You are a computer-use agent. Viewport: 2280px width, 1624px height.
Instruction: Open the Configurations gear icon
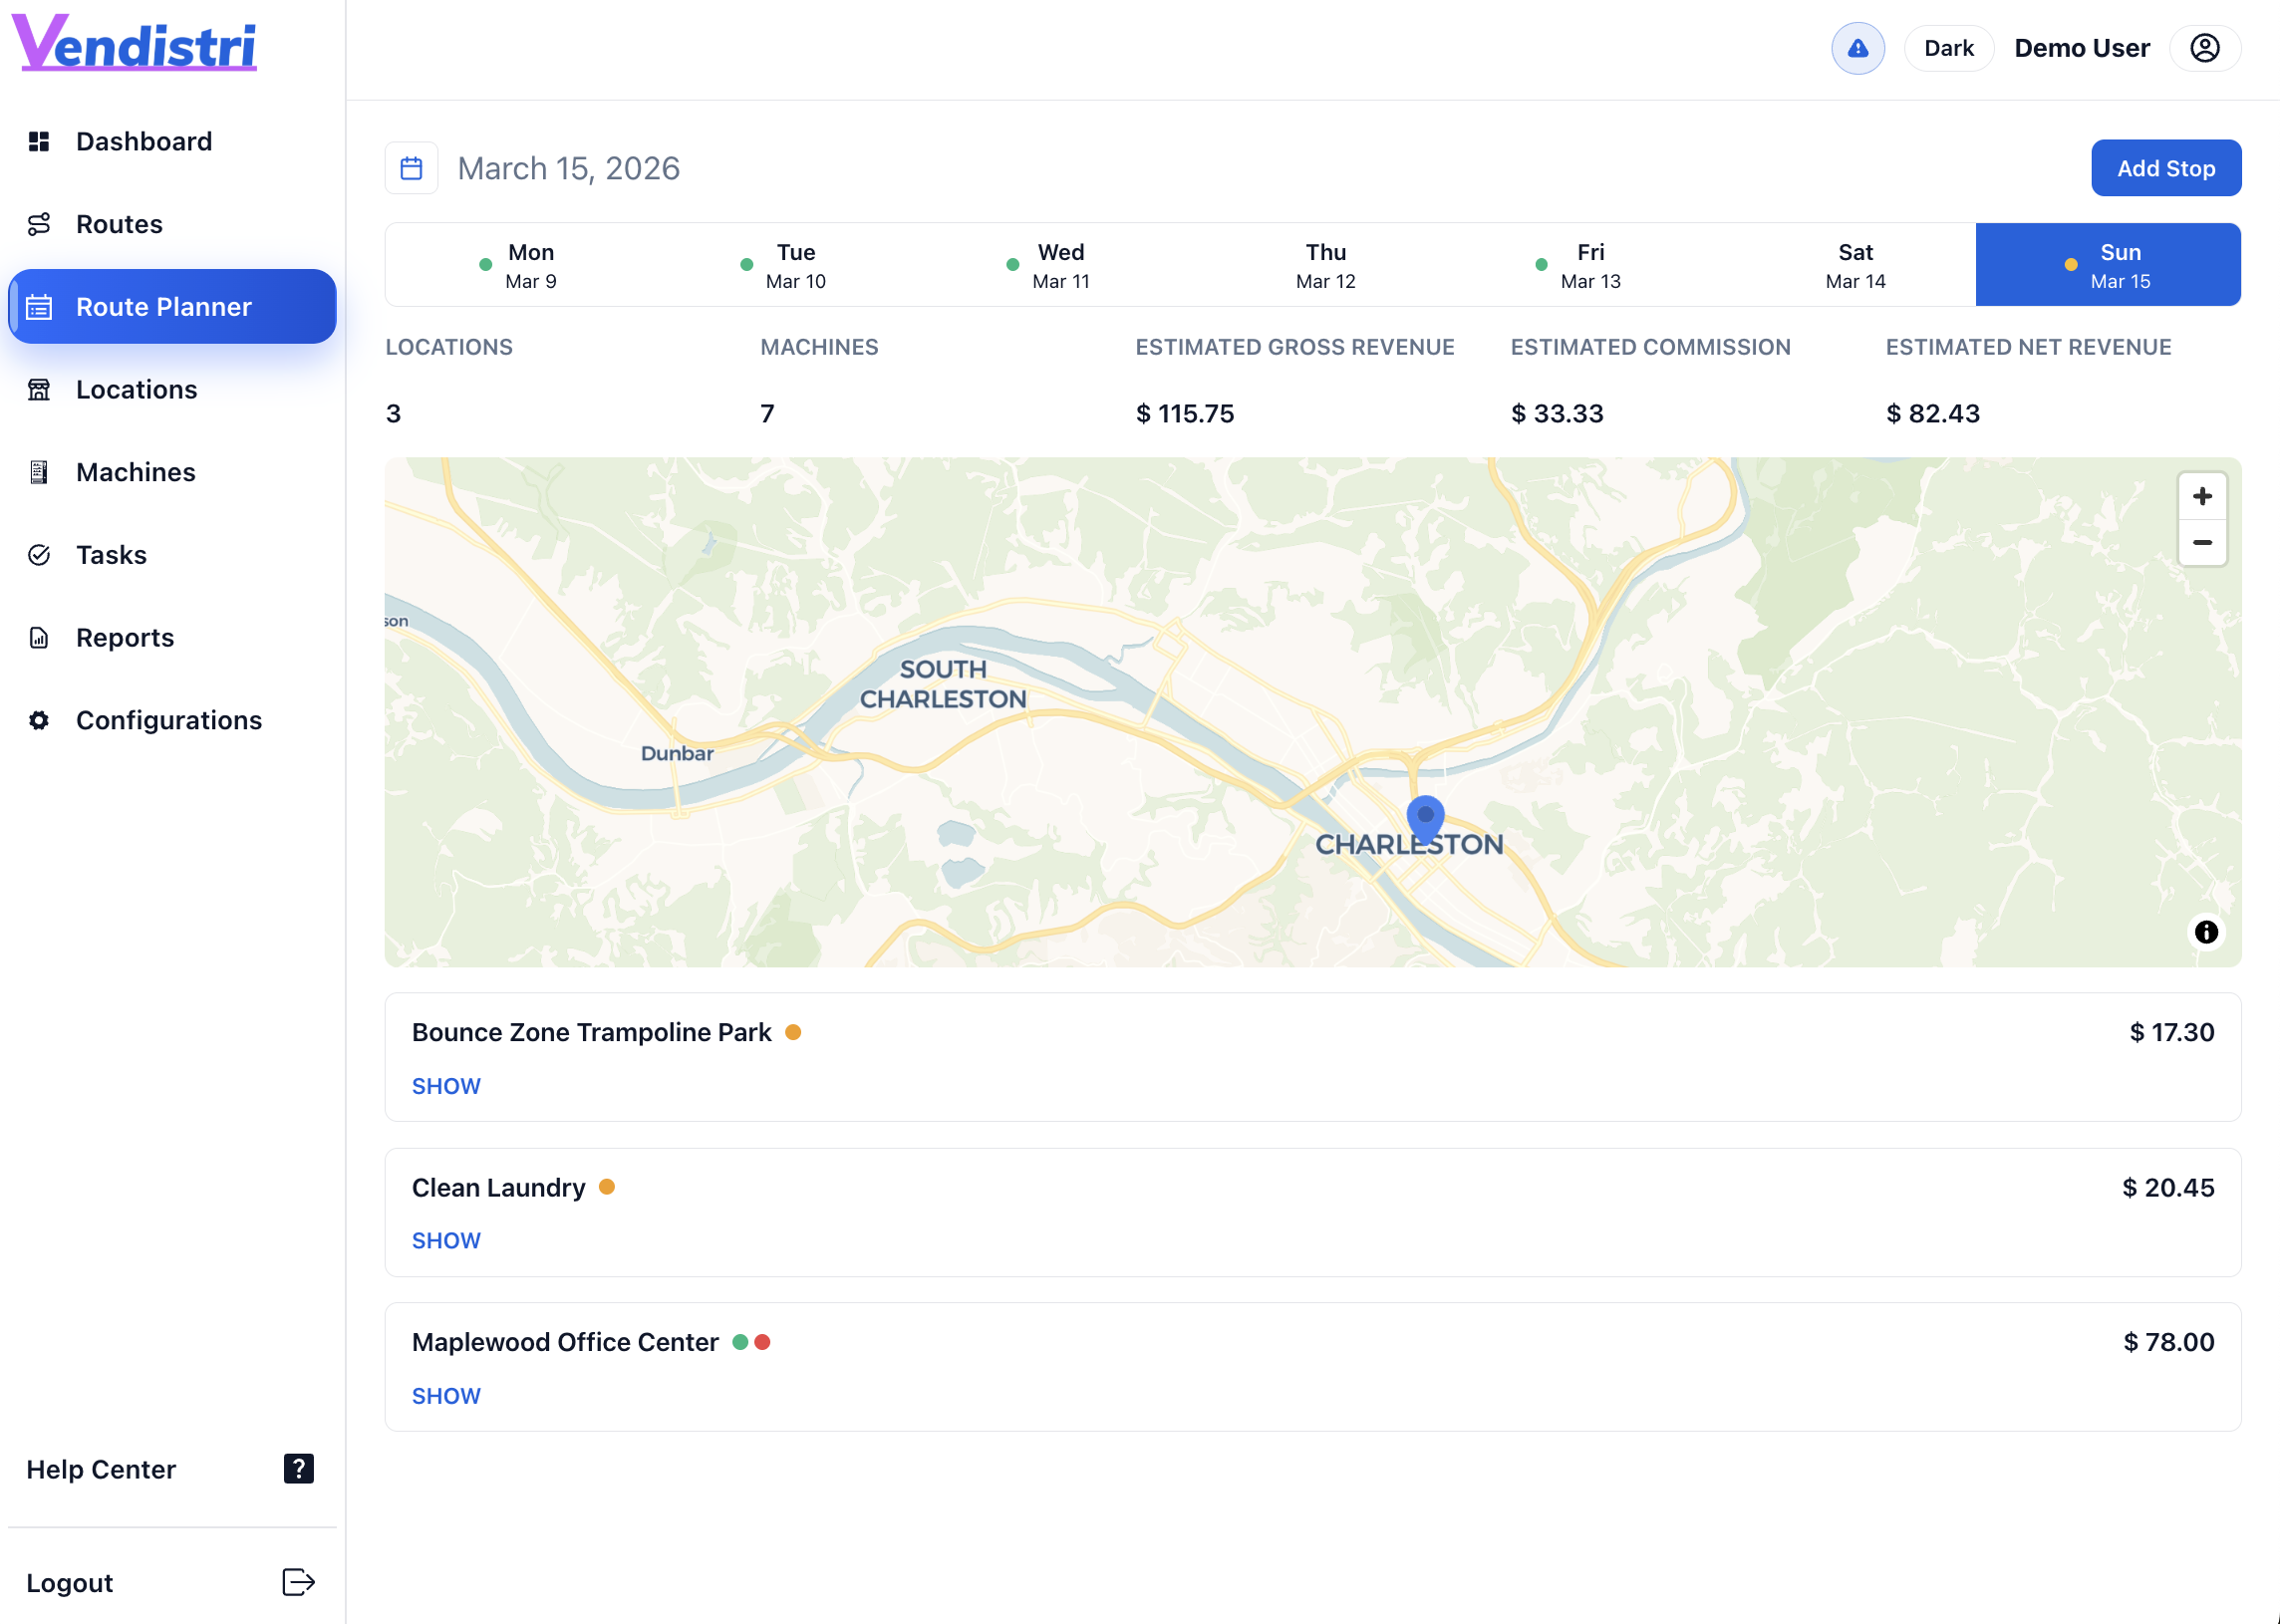coord(39,720)
